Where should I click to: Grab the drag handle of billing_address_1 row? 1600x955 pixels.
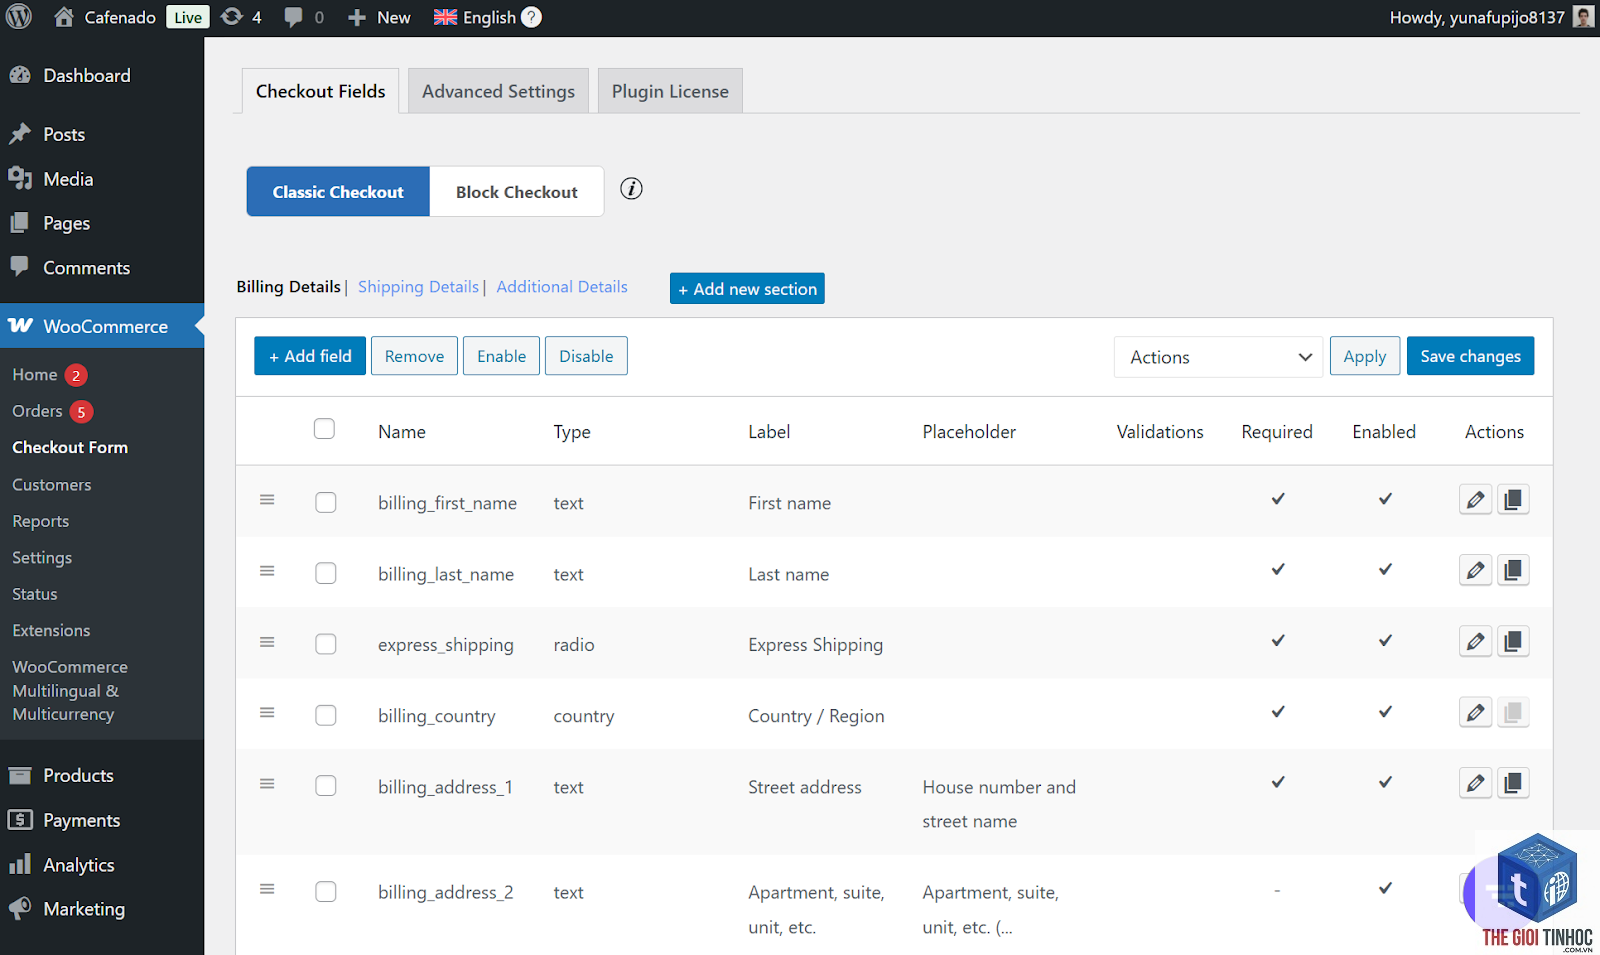click(267, 783)
